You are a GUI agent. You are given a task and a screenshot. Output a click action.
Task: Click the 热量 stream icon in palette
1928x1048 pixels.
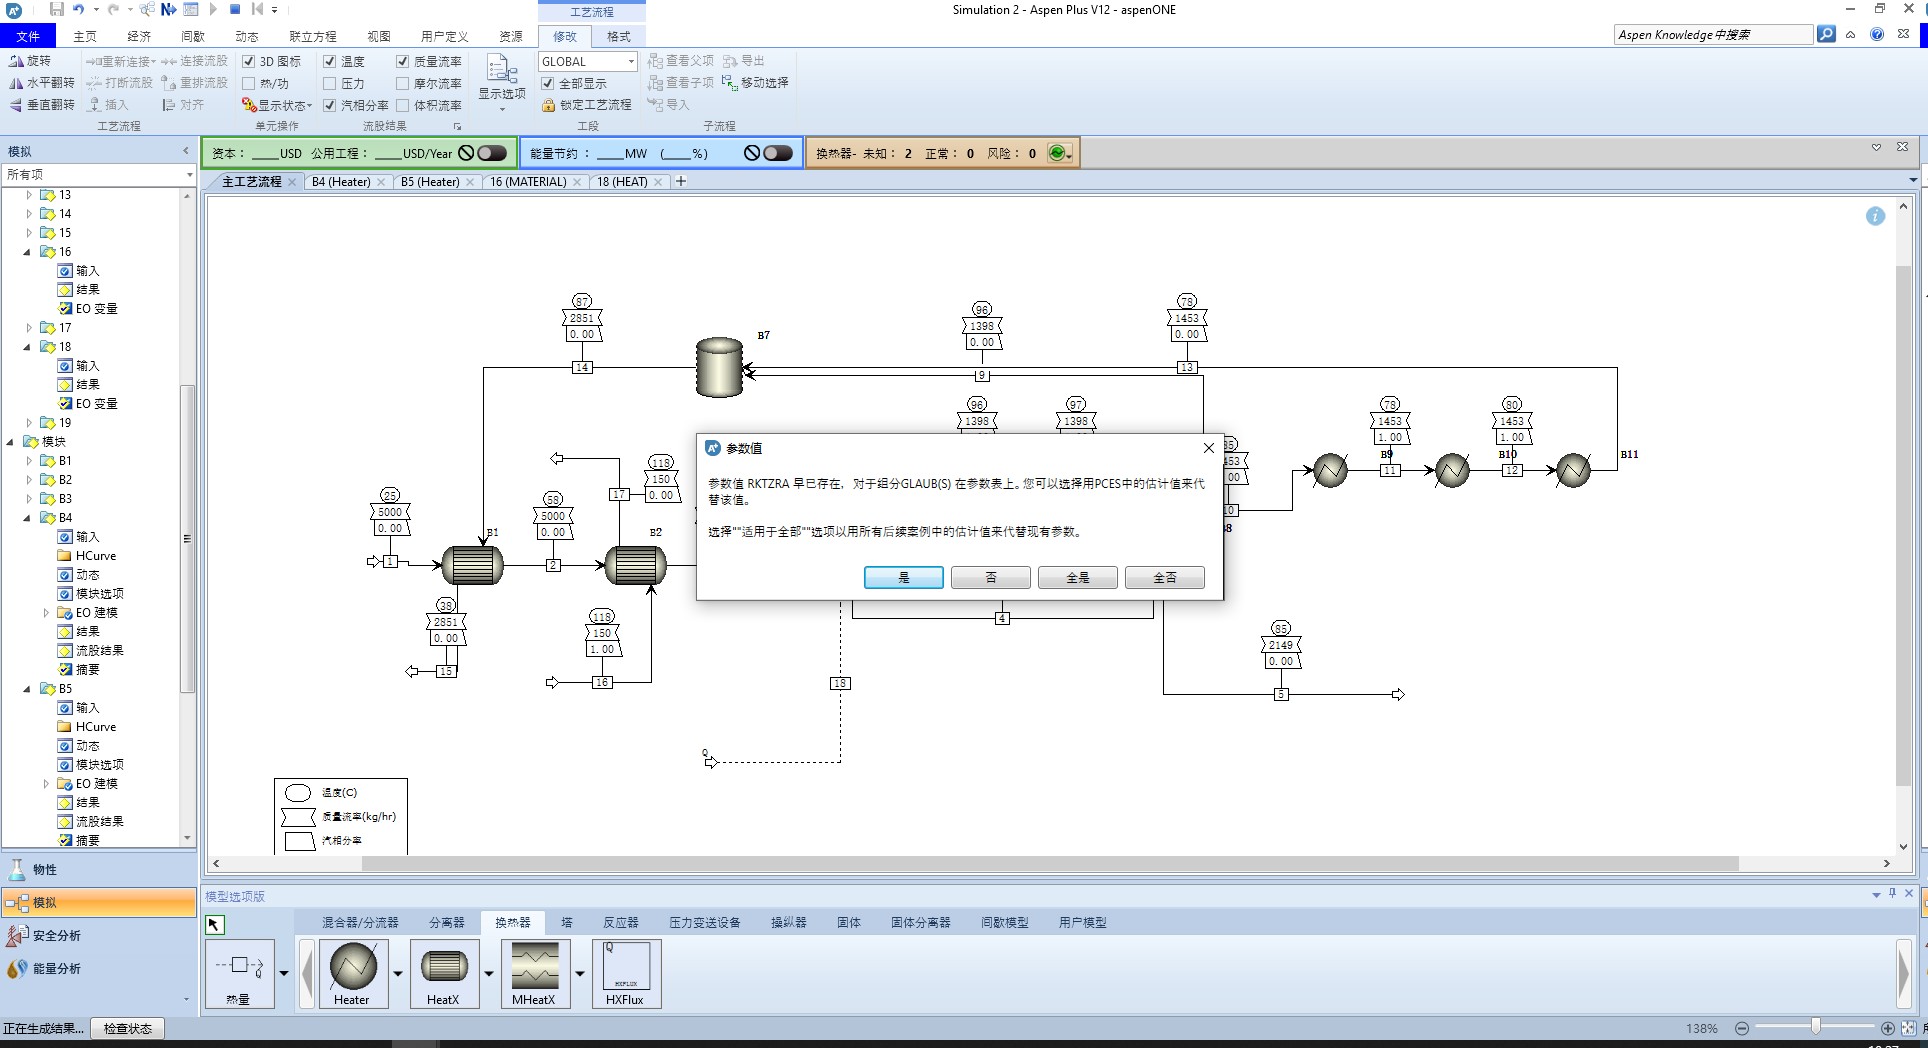[x=239, y=973]
